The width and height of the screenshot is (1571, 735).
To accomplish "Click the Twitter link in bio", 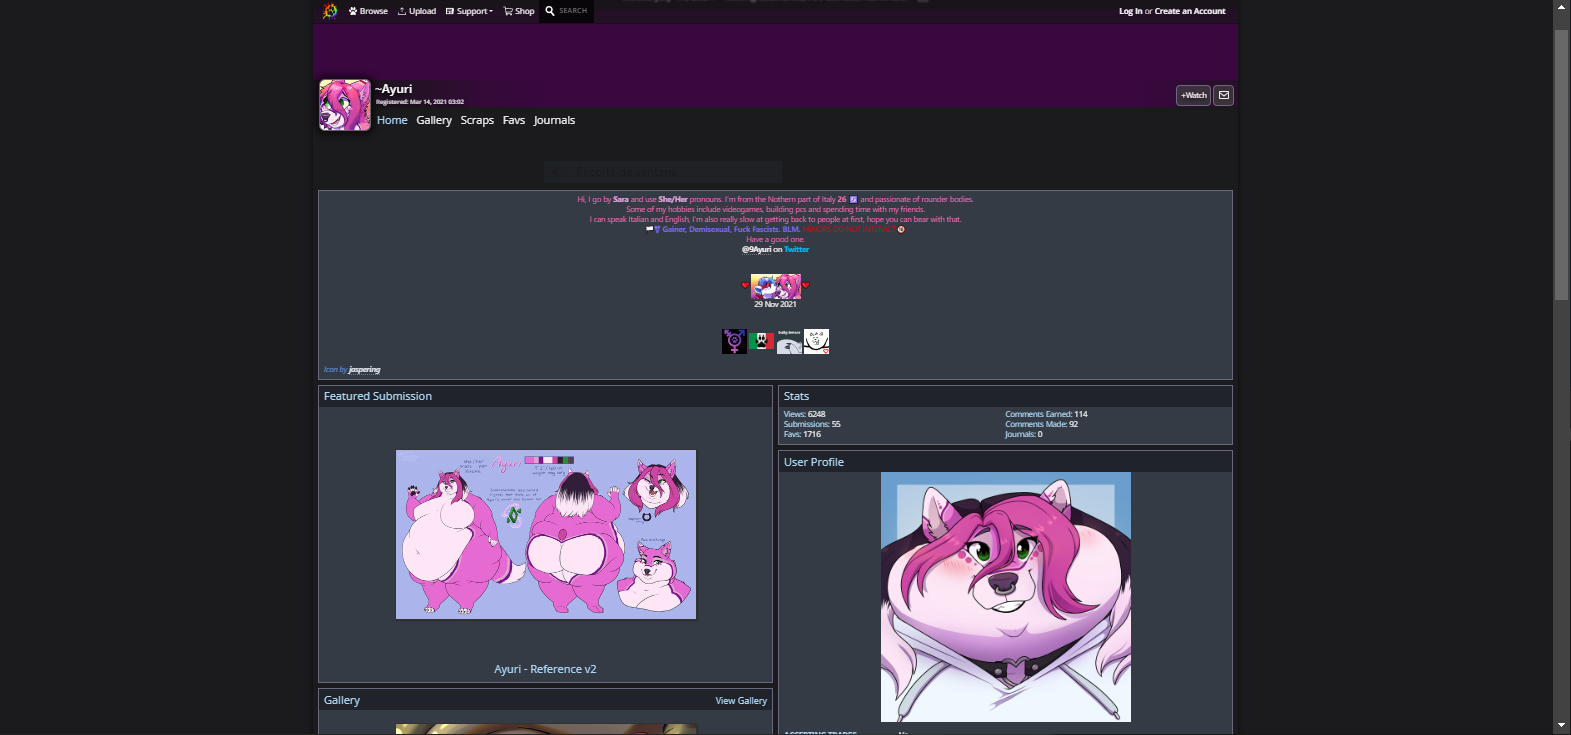I will tap(797, 249).
